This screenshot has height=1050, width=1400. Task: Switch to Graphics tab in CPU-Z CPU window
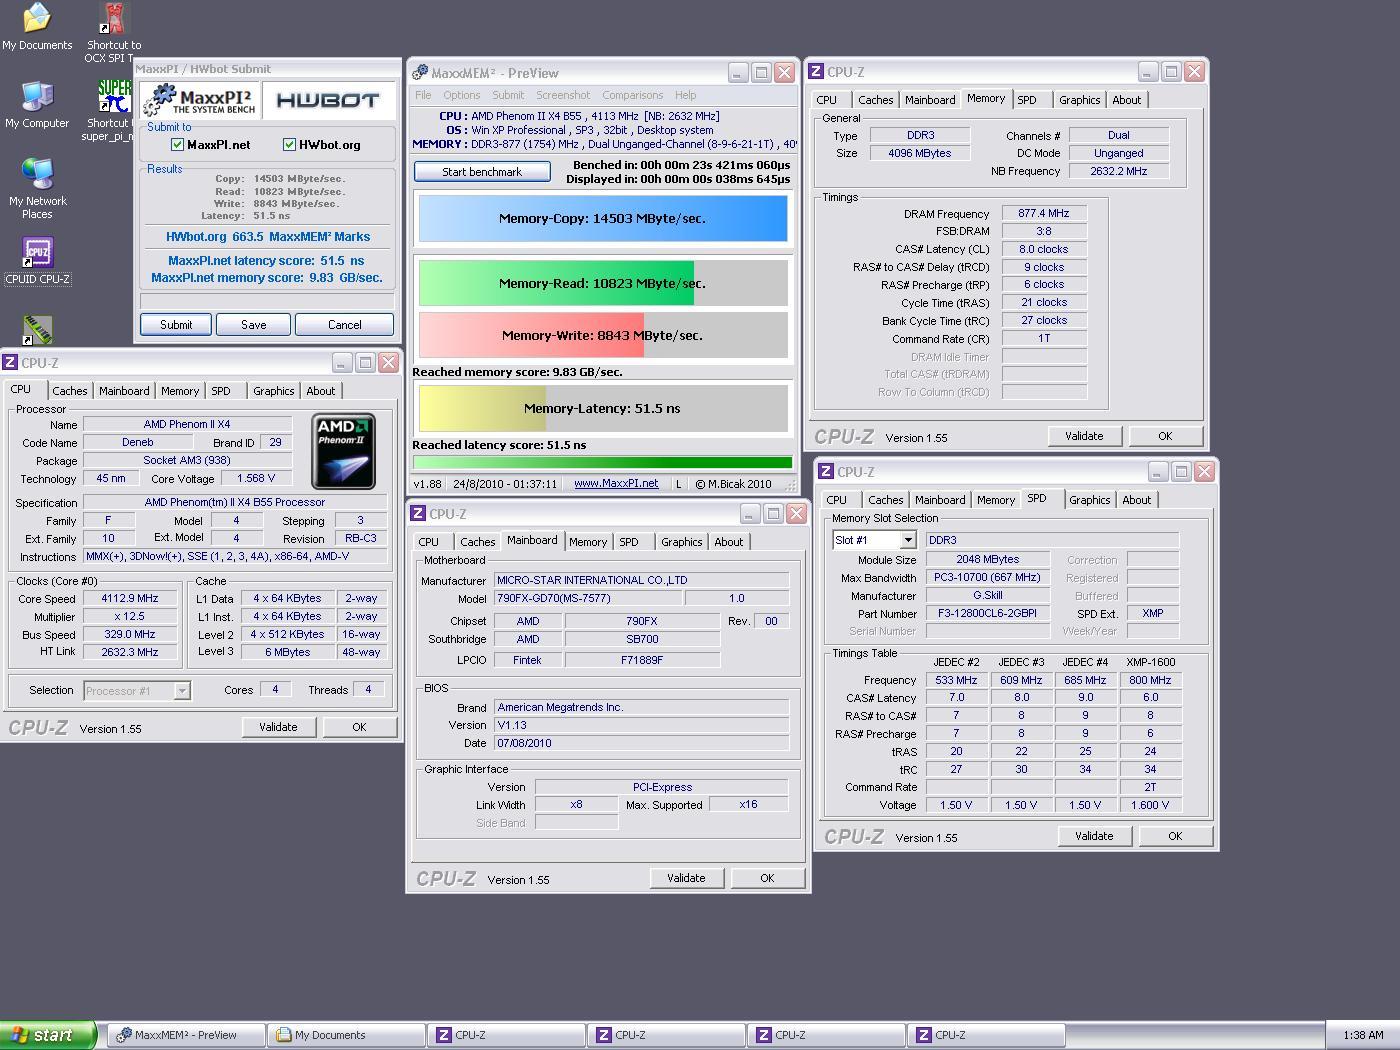[x=273, y=391]
